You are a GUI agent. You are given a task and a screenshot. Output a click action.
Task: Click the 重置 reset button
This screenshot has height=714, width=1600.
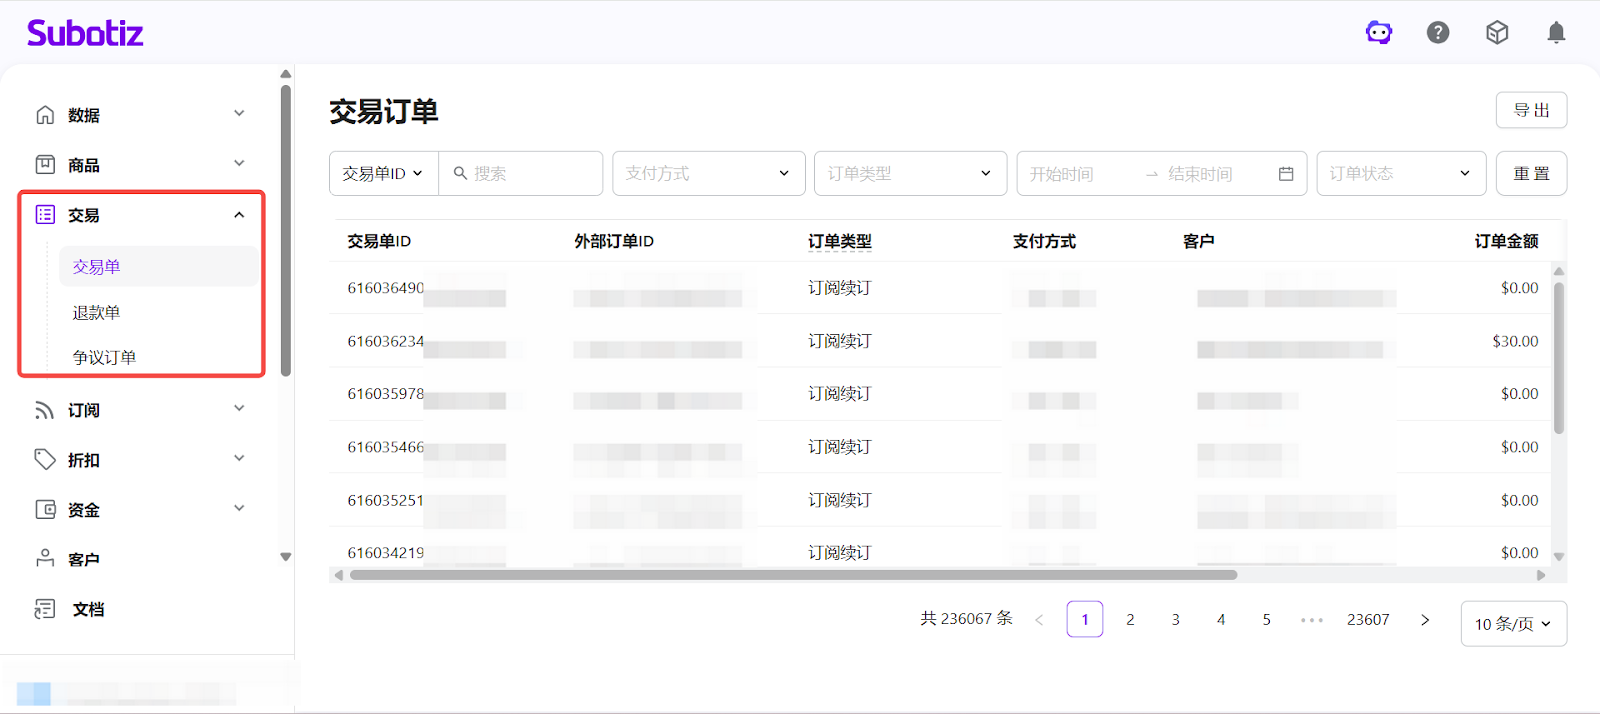[x=1531, y=174]
